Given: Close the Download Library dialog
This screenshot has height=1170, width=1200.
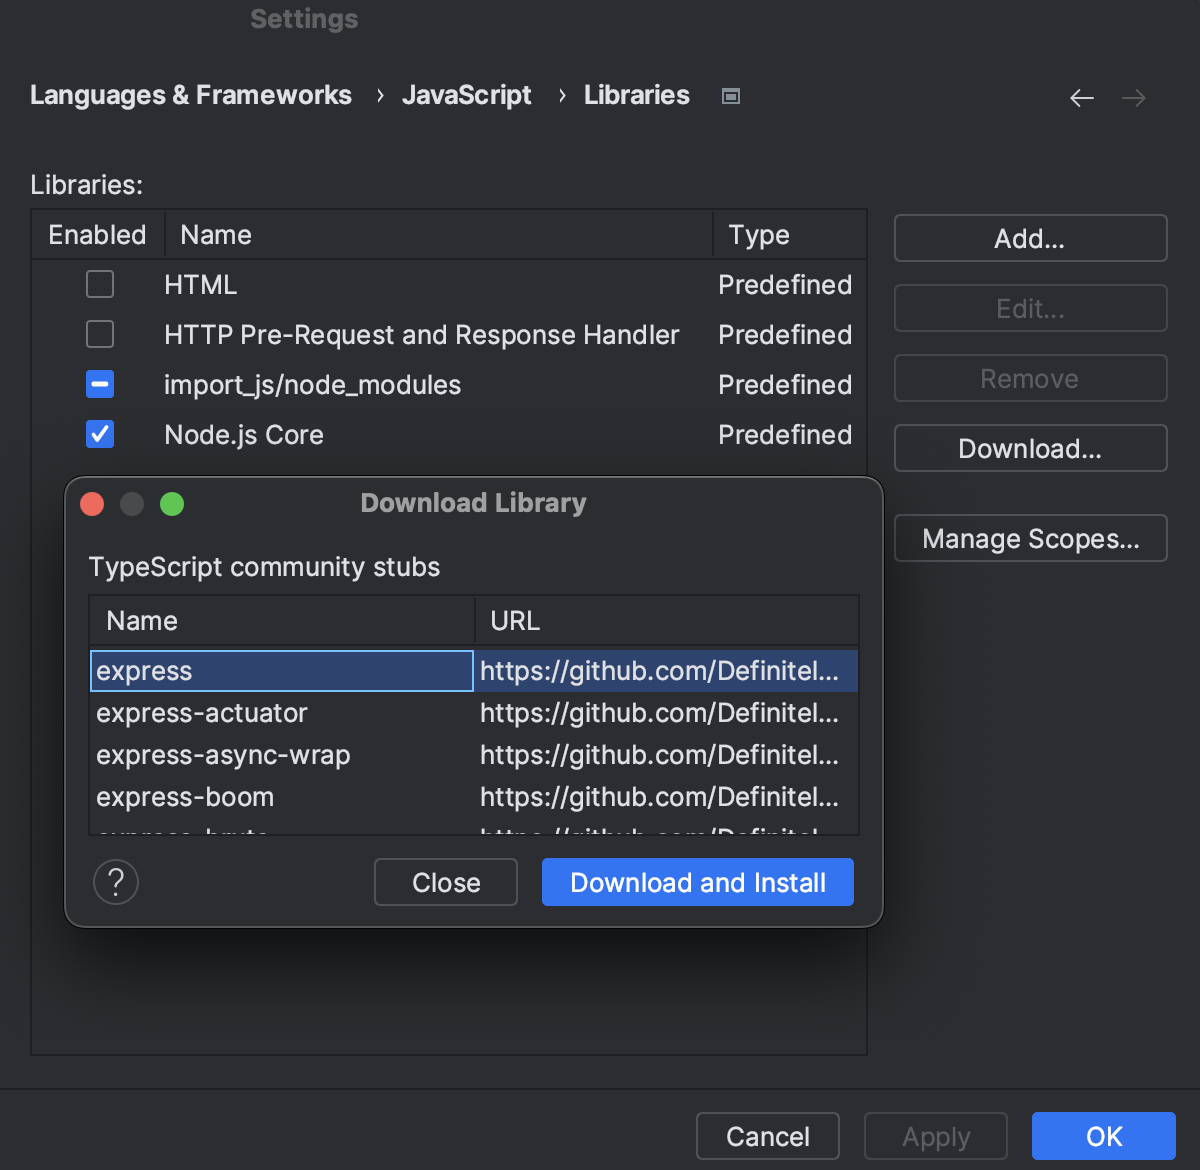Looking at the screenshot, I should point(445,882).
